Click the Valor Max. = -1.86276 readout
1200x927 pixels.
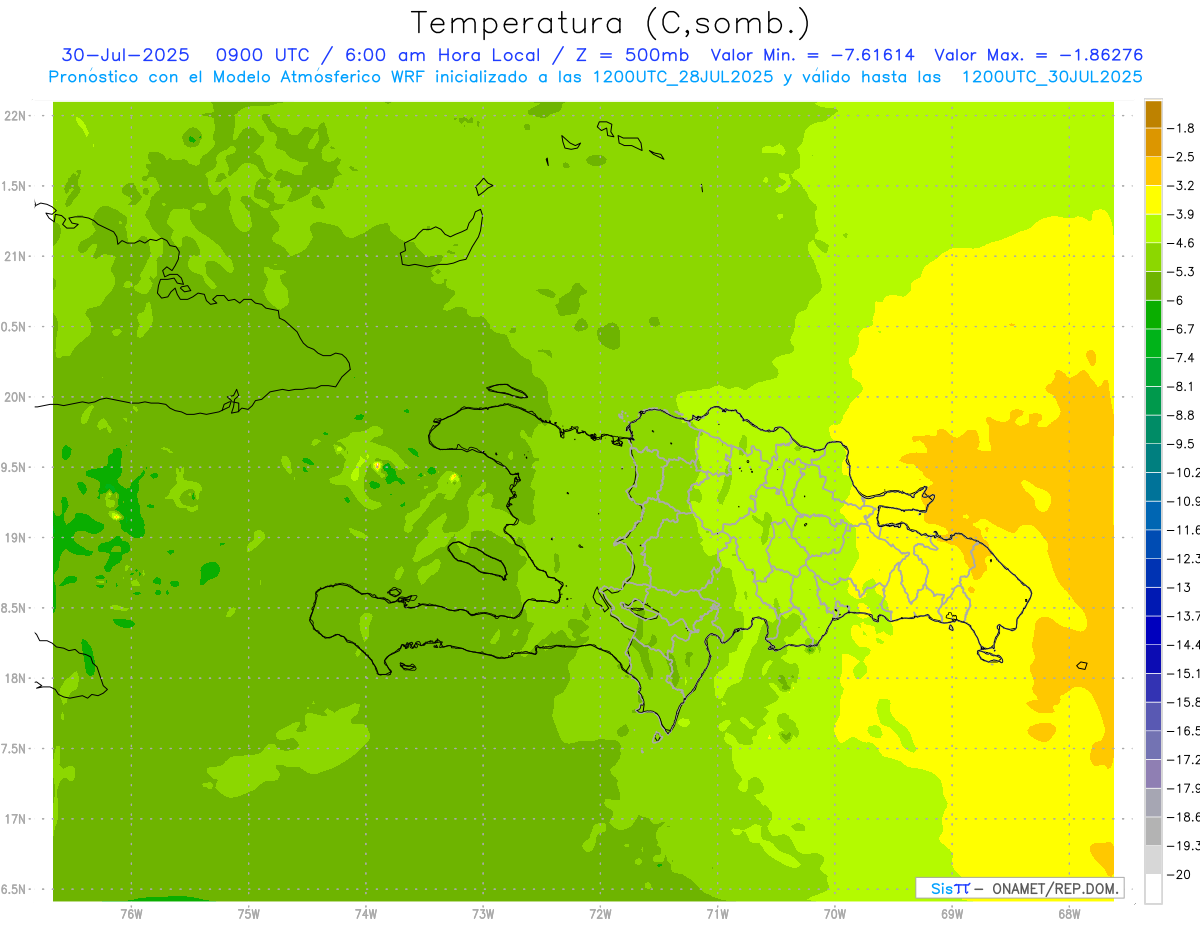click(x=1038, y=55)
